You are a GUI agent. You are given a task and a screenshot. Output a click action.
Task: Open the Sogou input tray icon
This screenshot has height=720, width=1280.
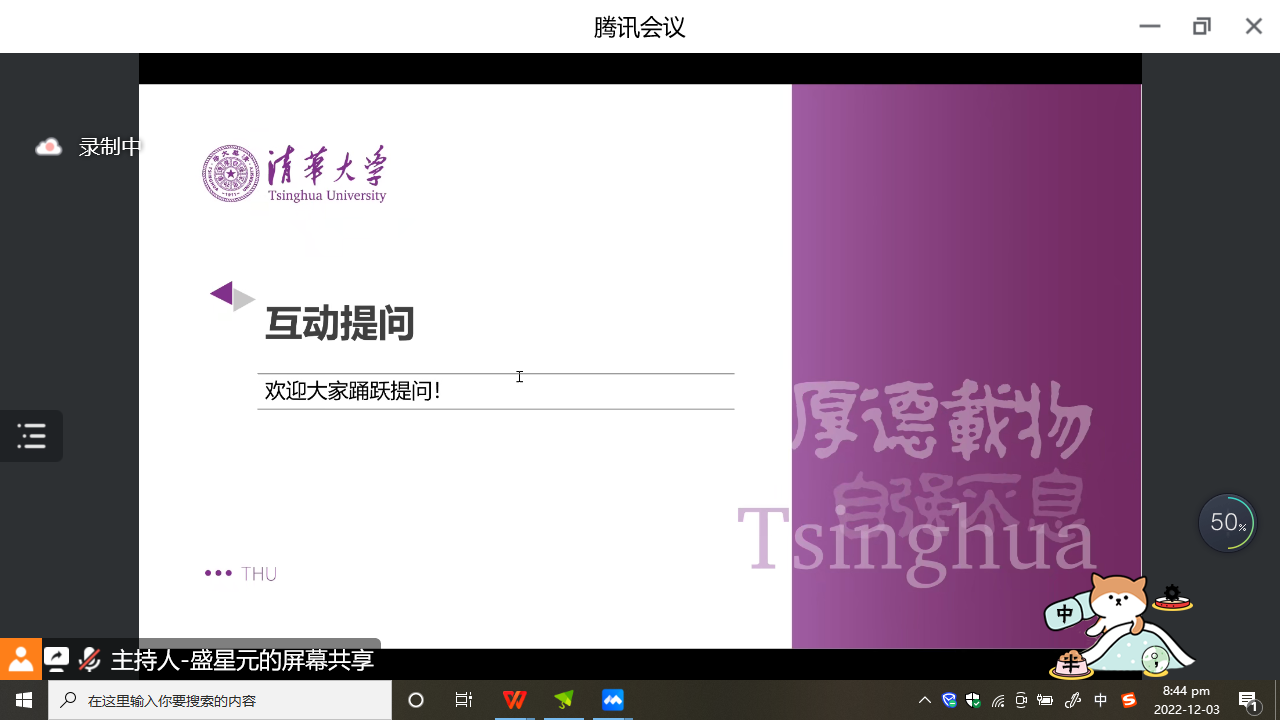(1129, 700)
